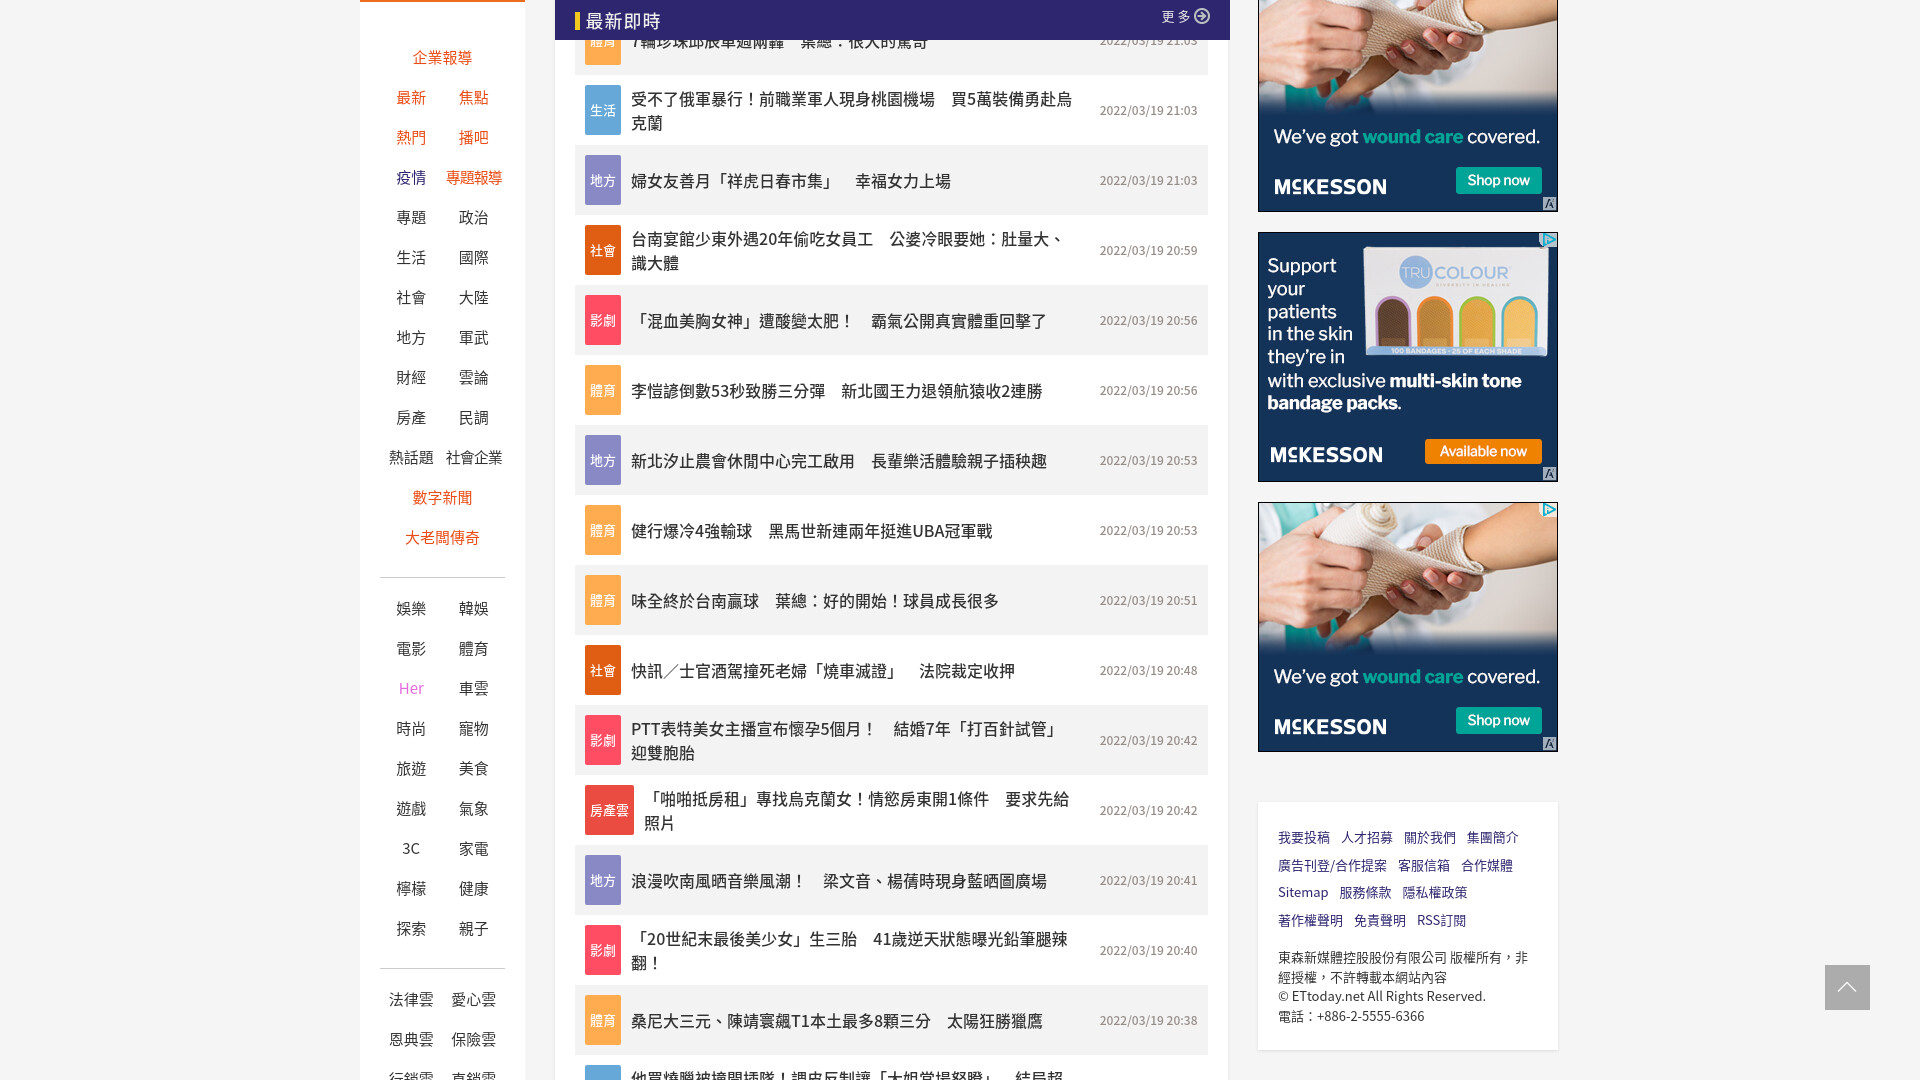Open article 婦女友善月「祥虎日春市集」
This screenshot has height=1080, width=1920.
click(x=791, y=180)
